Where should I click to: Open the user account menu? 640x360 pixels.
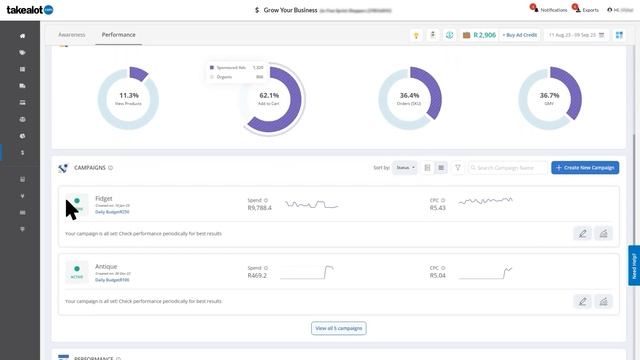tap(620, 10)
